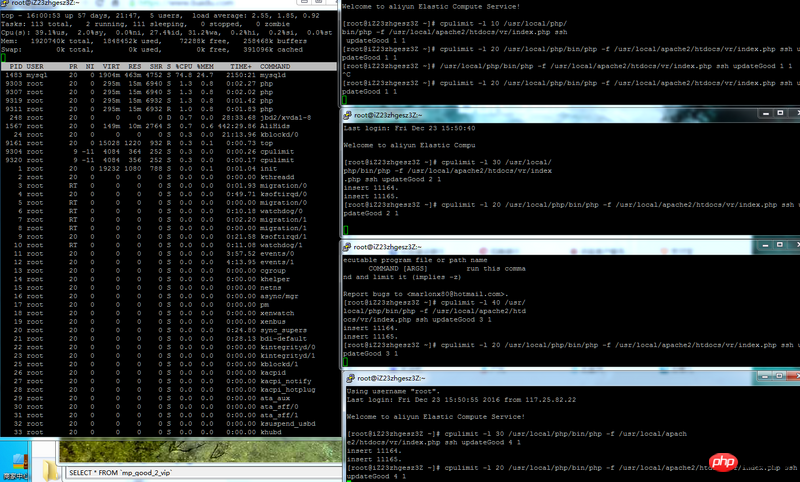
Task: Select the kblockd/0 process row
Action: 170,135
